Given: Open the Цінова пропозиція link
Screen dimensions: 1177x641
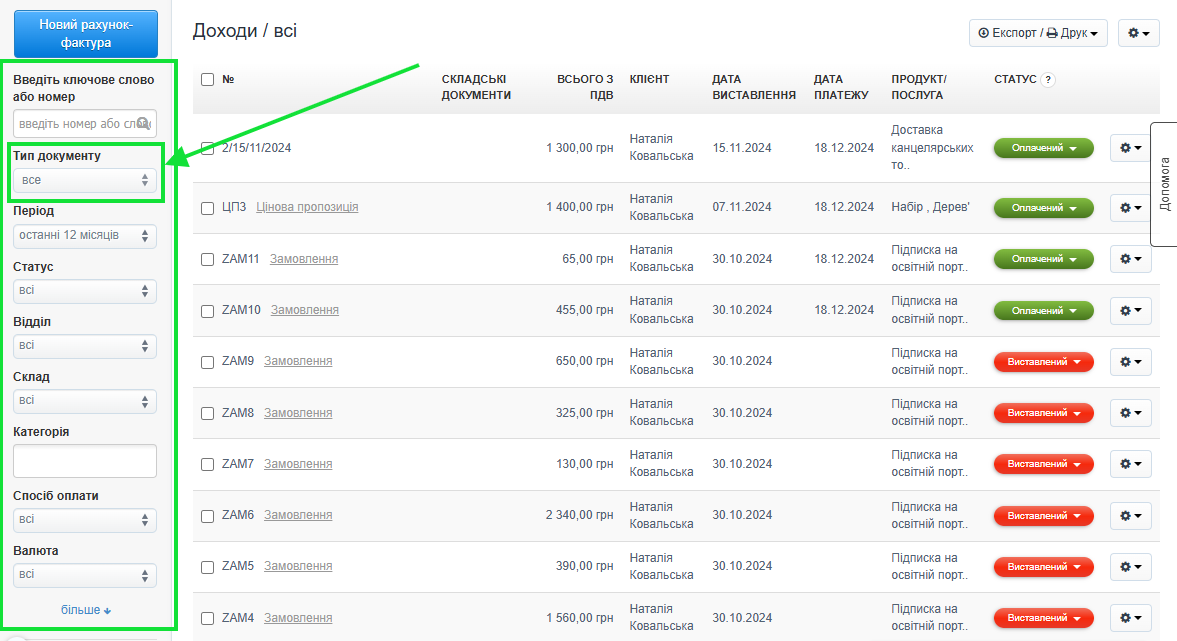Looking at the screenshot, I should (307, 208).
